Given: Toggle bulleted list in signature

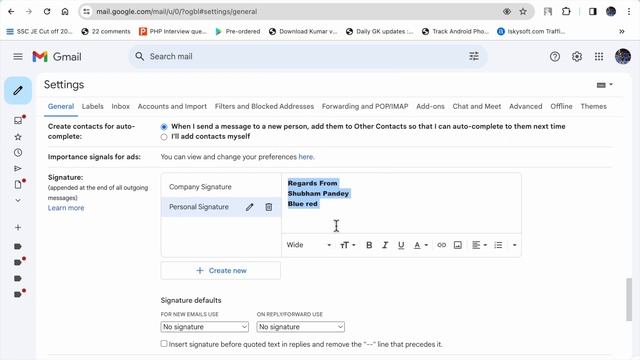Looking at the screenshot, I should [x=498, y=245].
